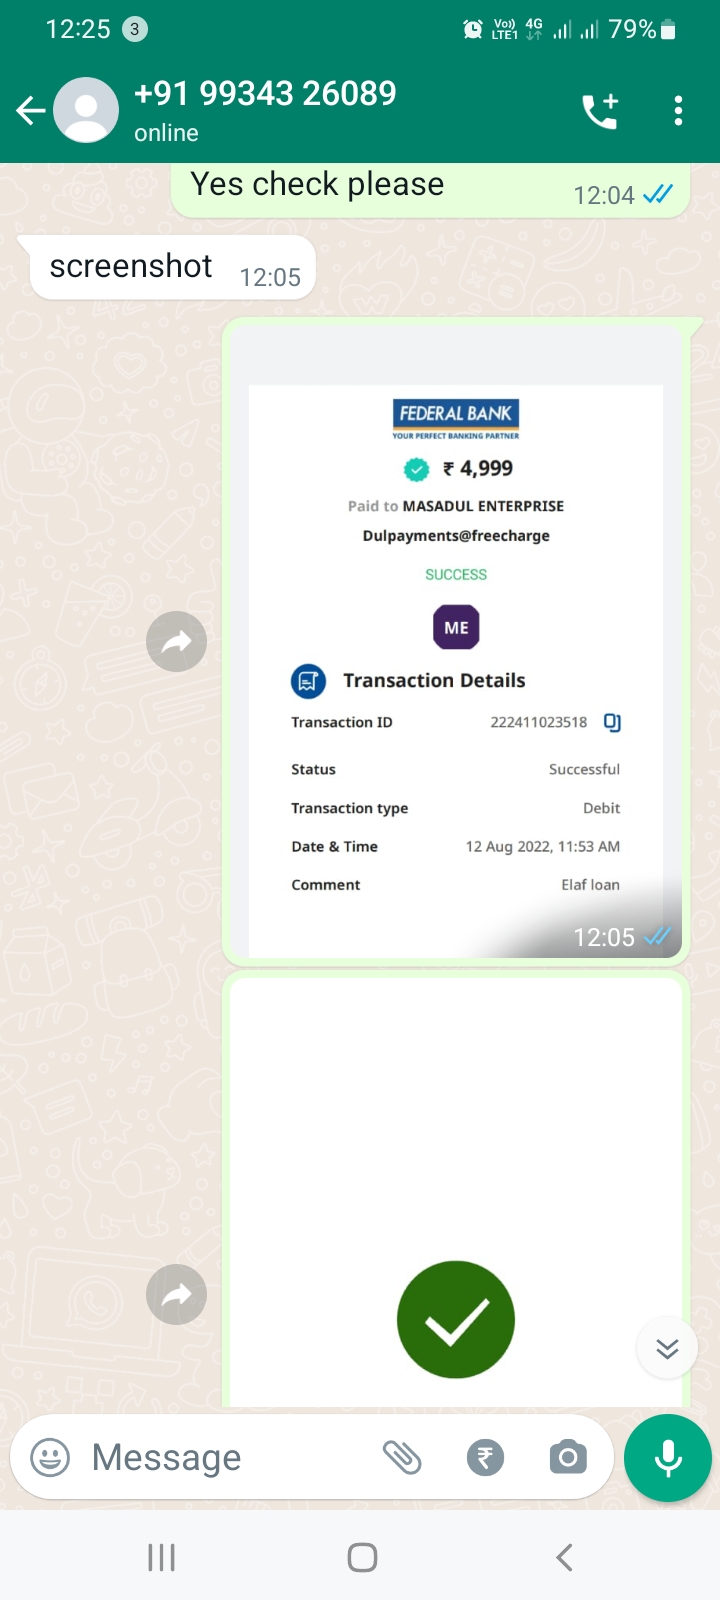720x1600 pixels.
Task: Open the emoji picker
Action: click(x=50, y=1457)
